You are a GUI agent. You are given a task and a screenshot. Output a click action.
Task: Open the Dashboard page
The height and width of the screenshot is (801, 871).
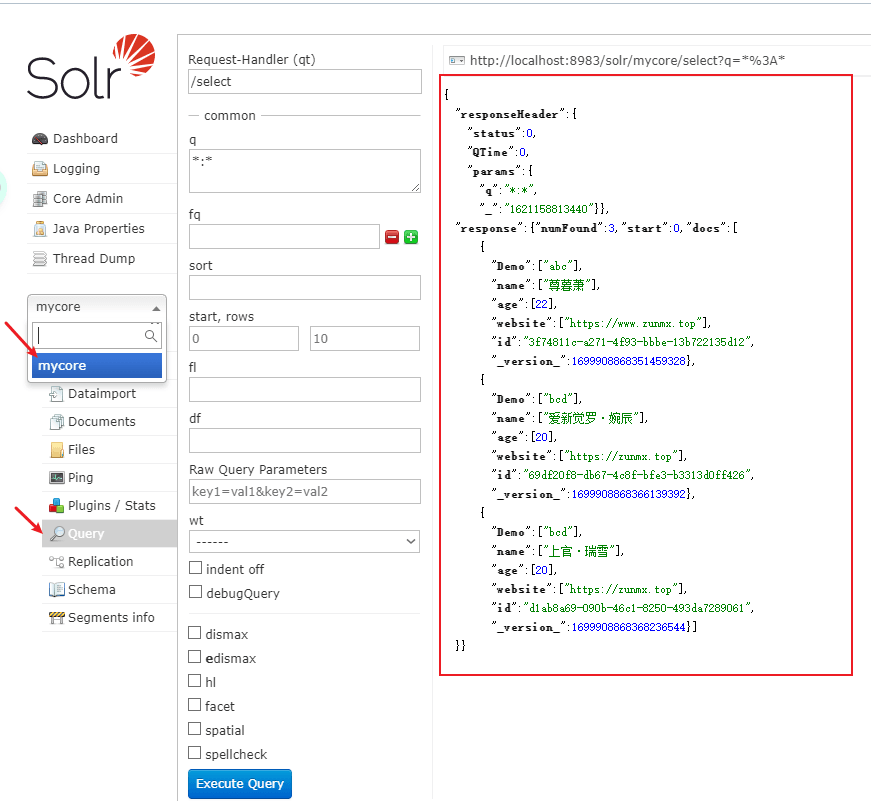[x=85, y=139]
